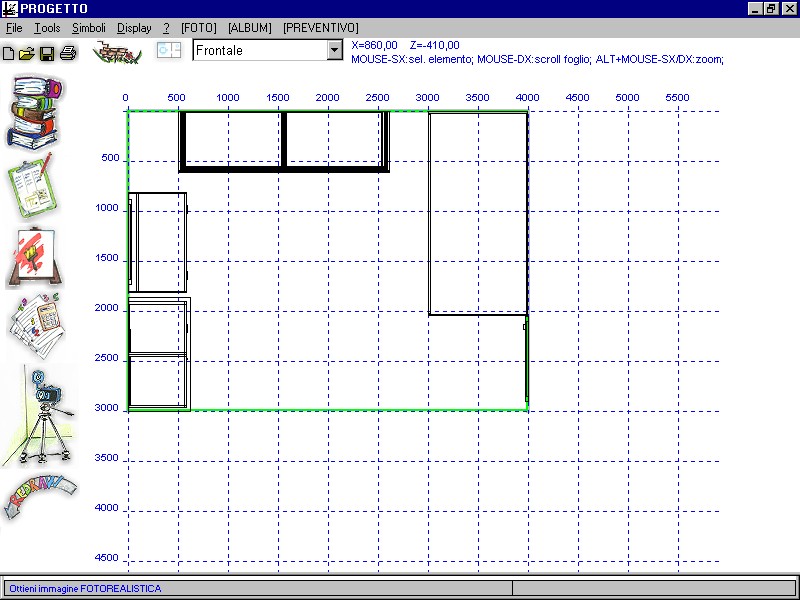
Task: Click the Ottieni immagine FOTOREALISTICA status text
Action: coord(85,588)
